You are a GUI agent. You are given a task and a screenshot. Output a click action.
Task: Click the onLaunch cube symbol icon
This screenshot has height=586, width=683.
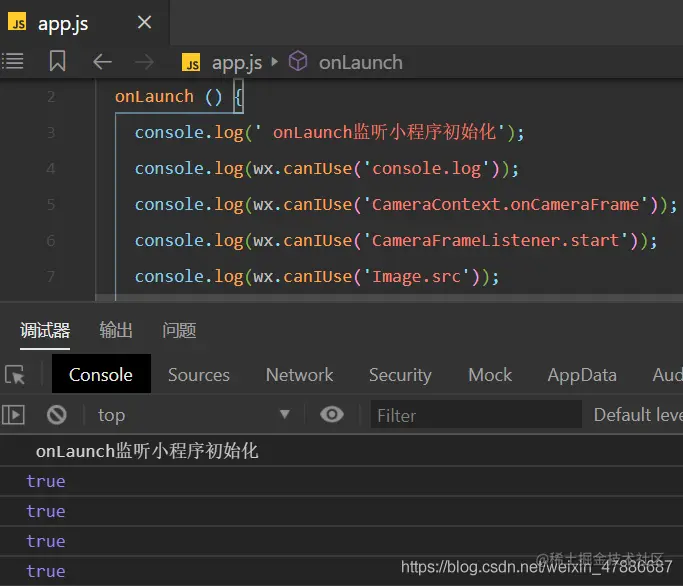tap(298, 61)
